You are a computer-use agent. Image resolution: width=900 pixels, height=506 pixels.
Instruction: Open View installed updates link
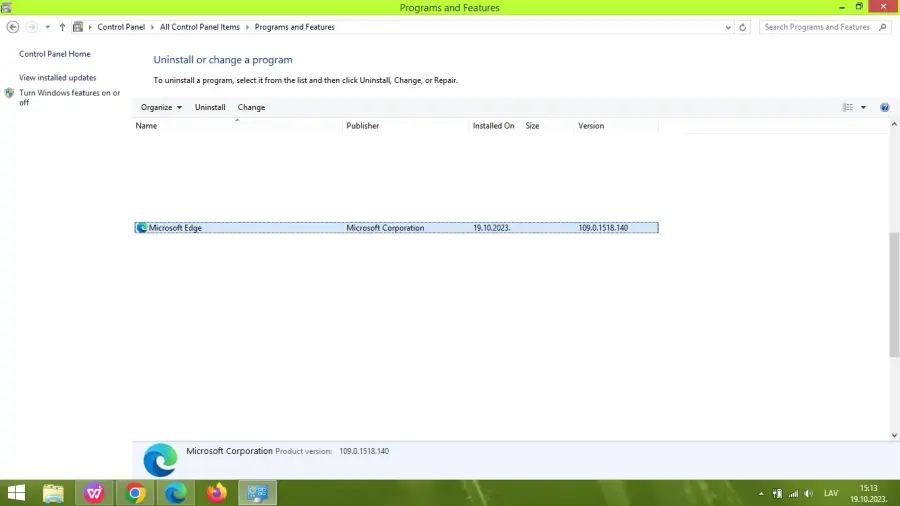click(57, 77)
